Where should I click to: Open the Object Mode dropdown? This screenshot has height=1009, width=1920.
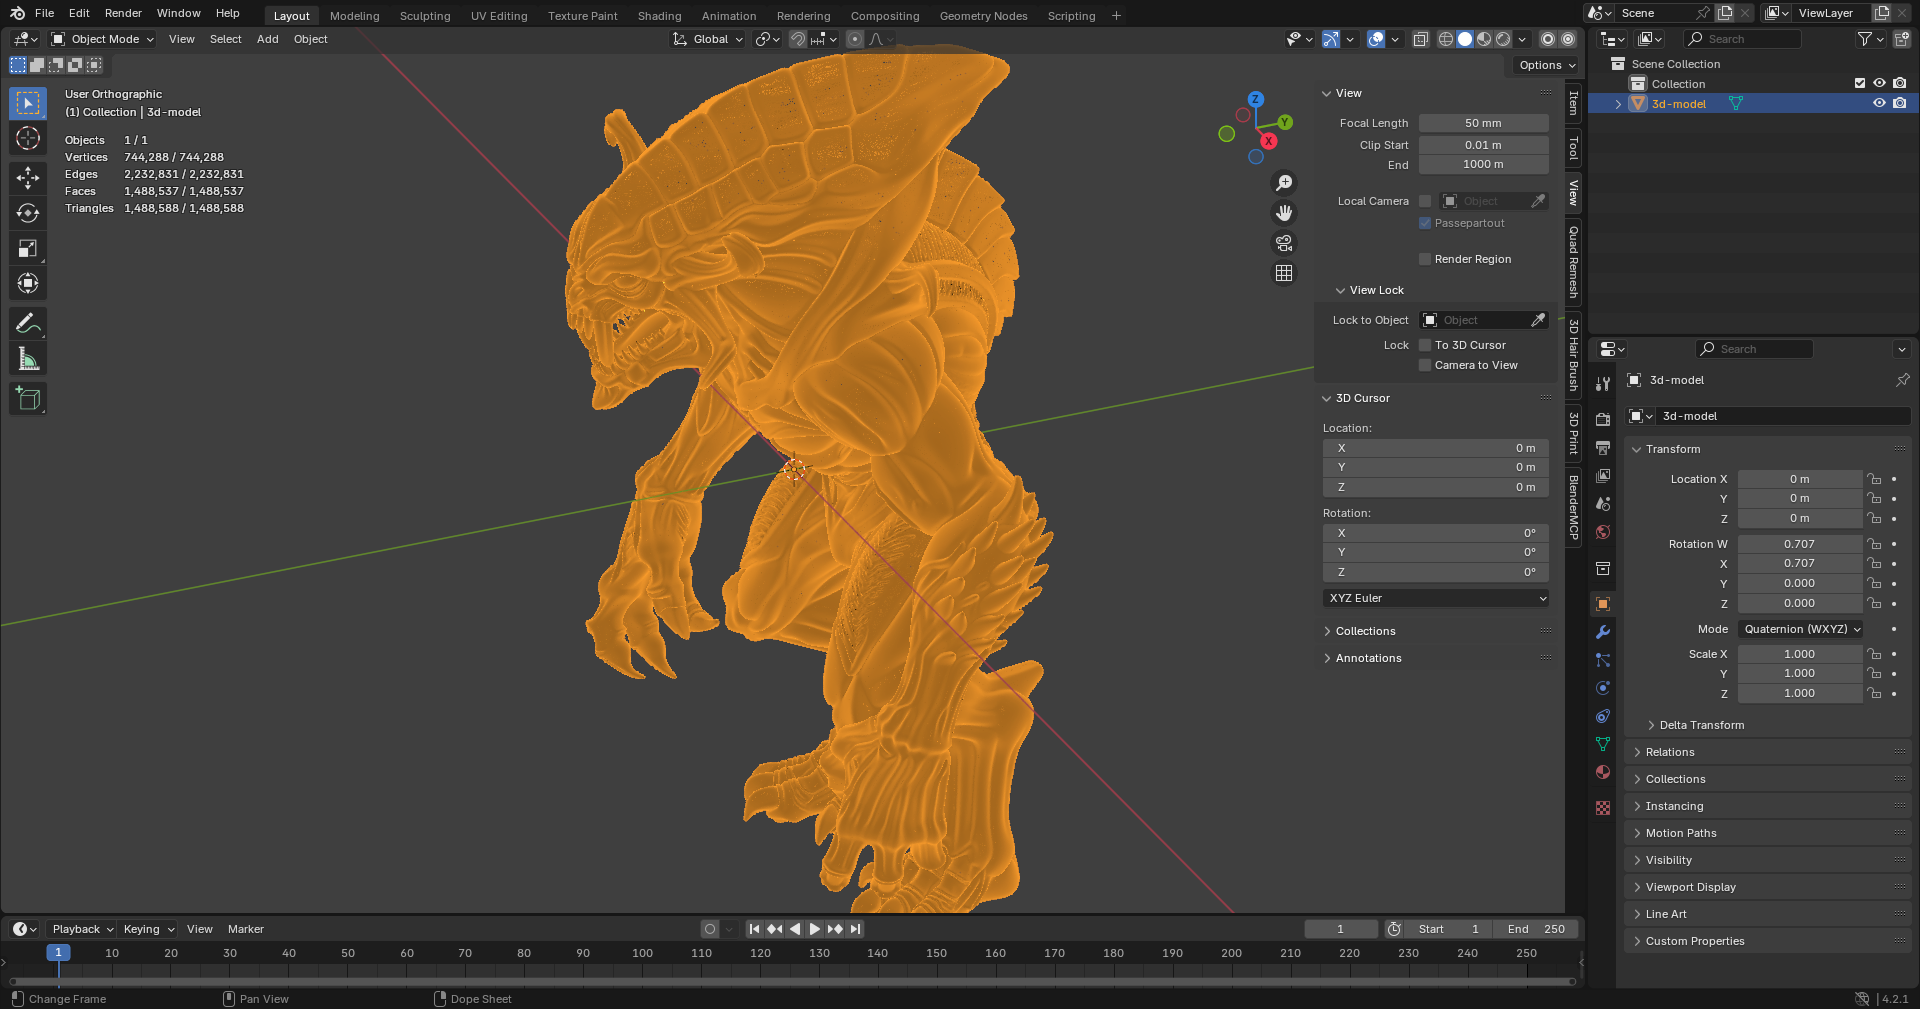pyautogui.click(x=103, y=39)
